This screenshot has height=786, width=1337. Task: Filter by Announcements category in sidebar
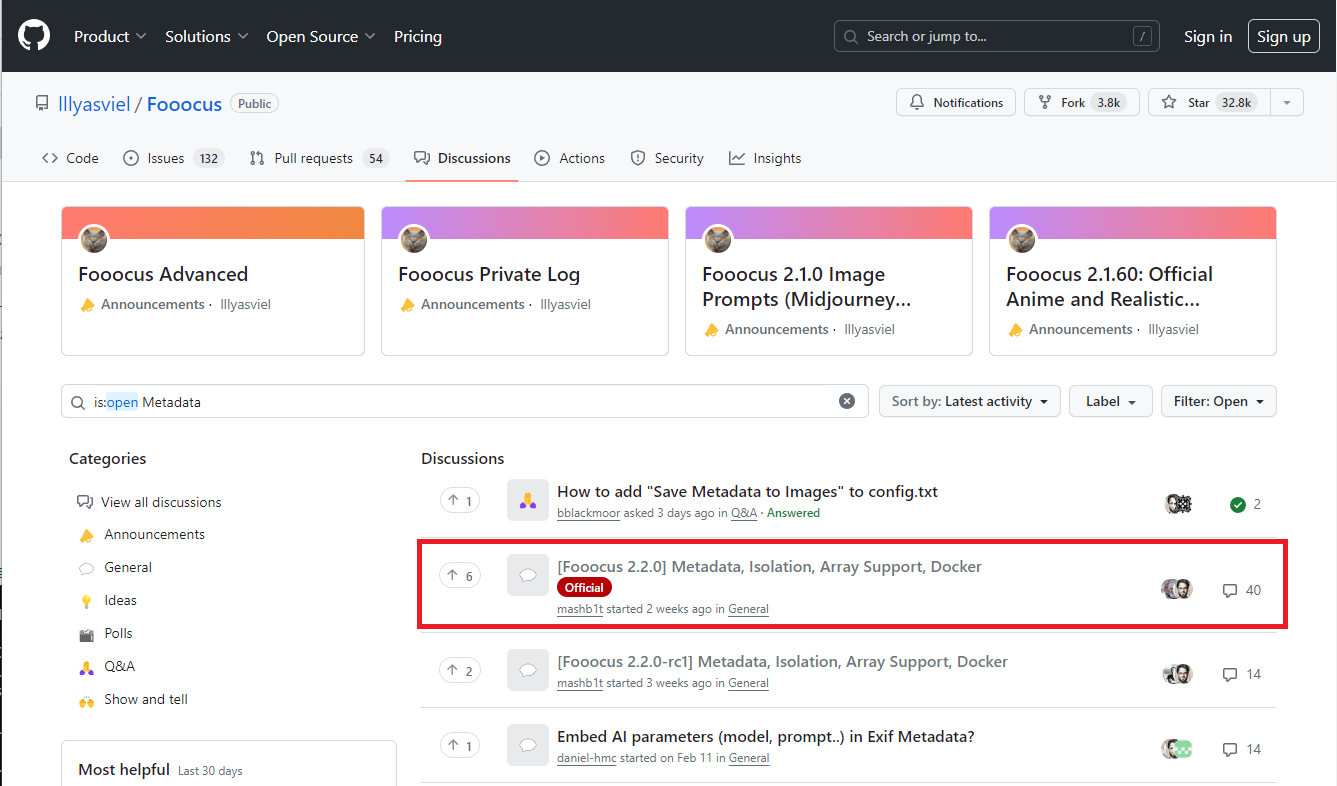click(142, 534)
